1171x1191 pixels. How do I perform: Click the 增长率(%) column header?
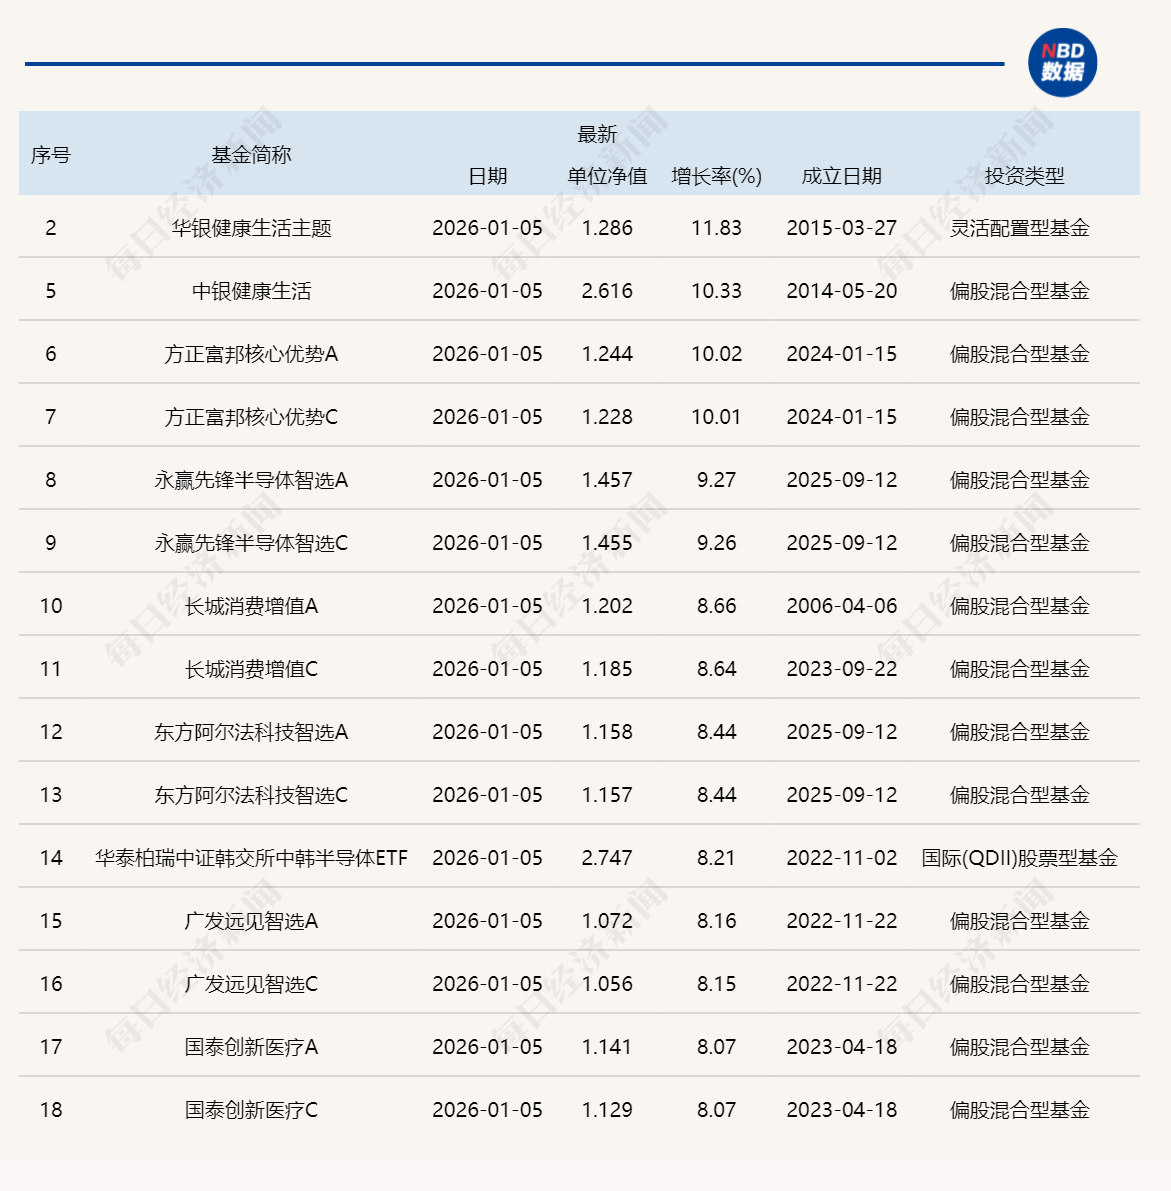[716, 177]
